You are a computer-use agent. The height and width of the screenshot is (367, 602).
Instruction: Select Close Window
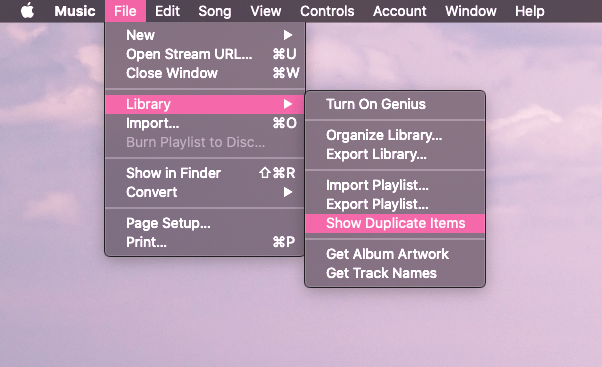tap(205, 73)
